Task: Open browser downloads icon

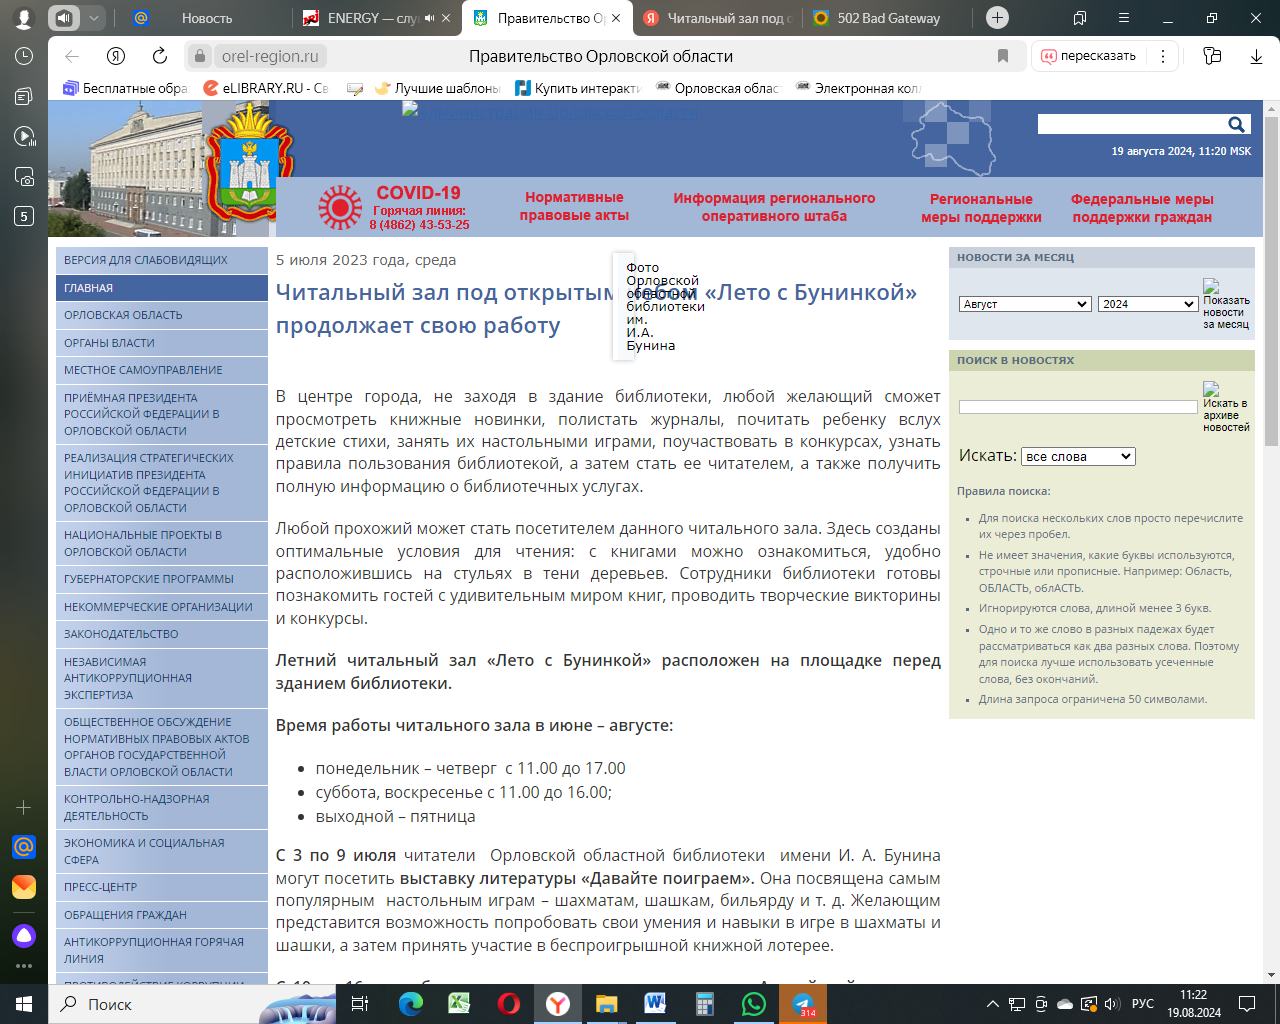Action: [x=1256, y=56]
